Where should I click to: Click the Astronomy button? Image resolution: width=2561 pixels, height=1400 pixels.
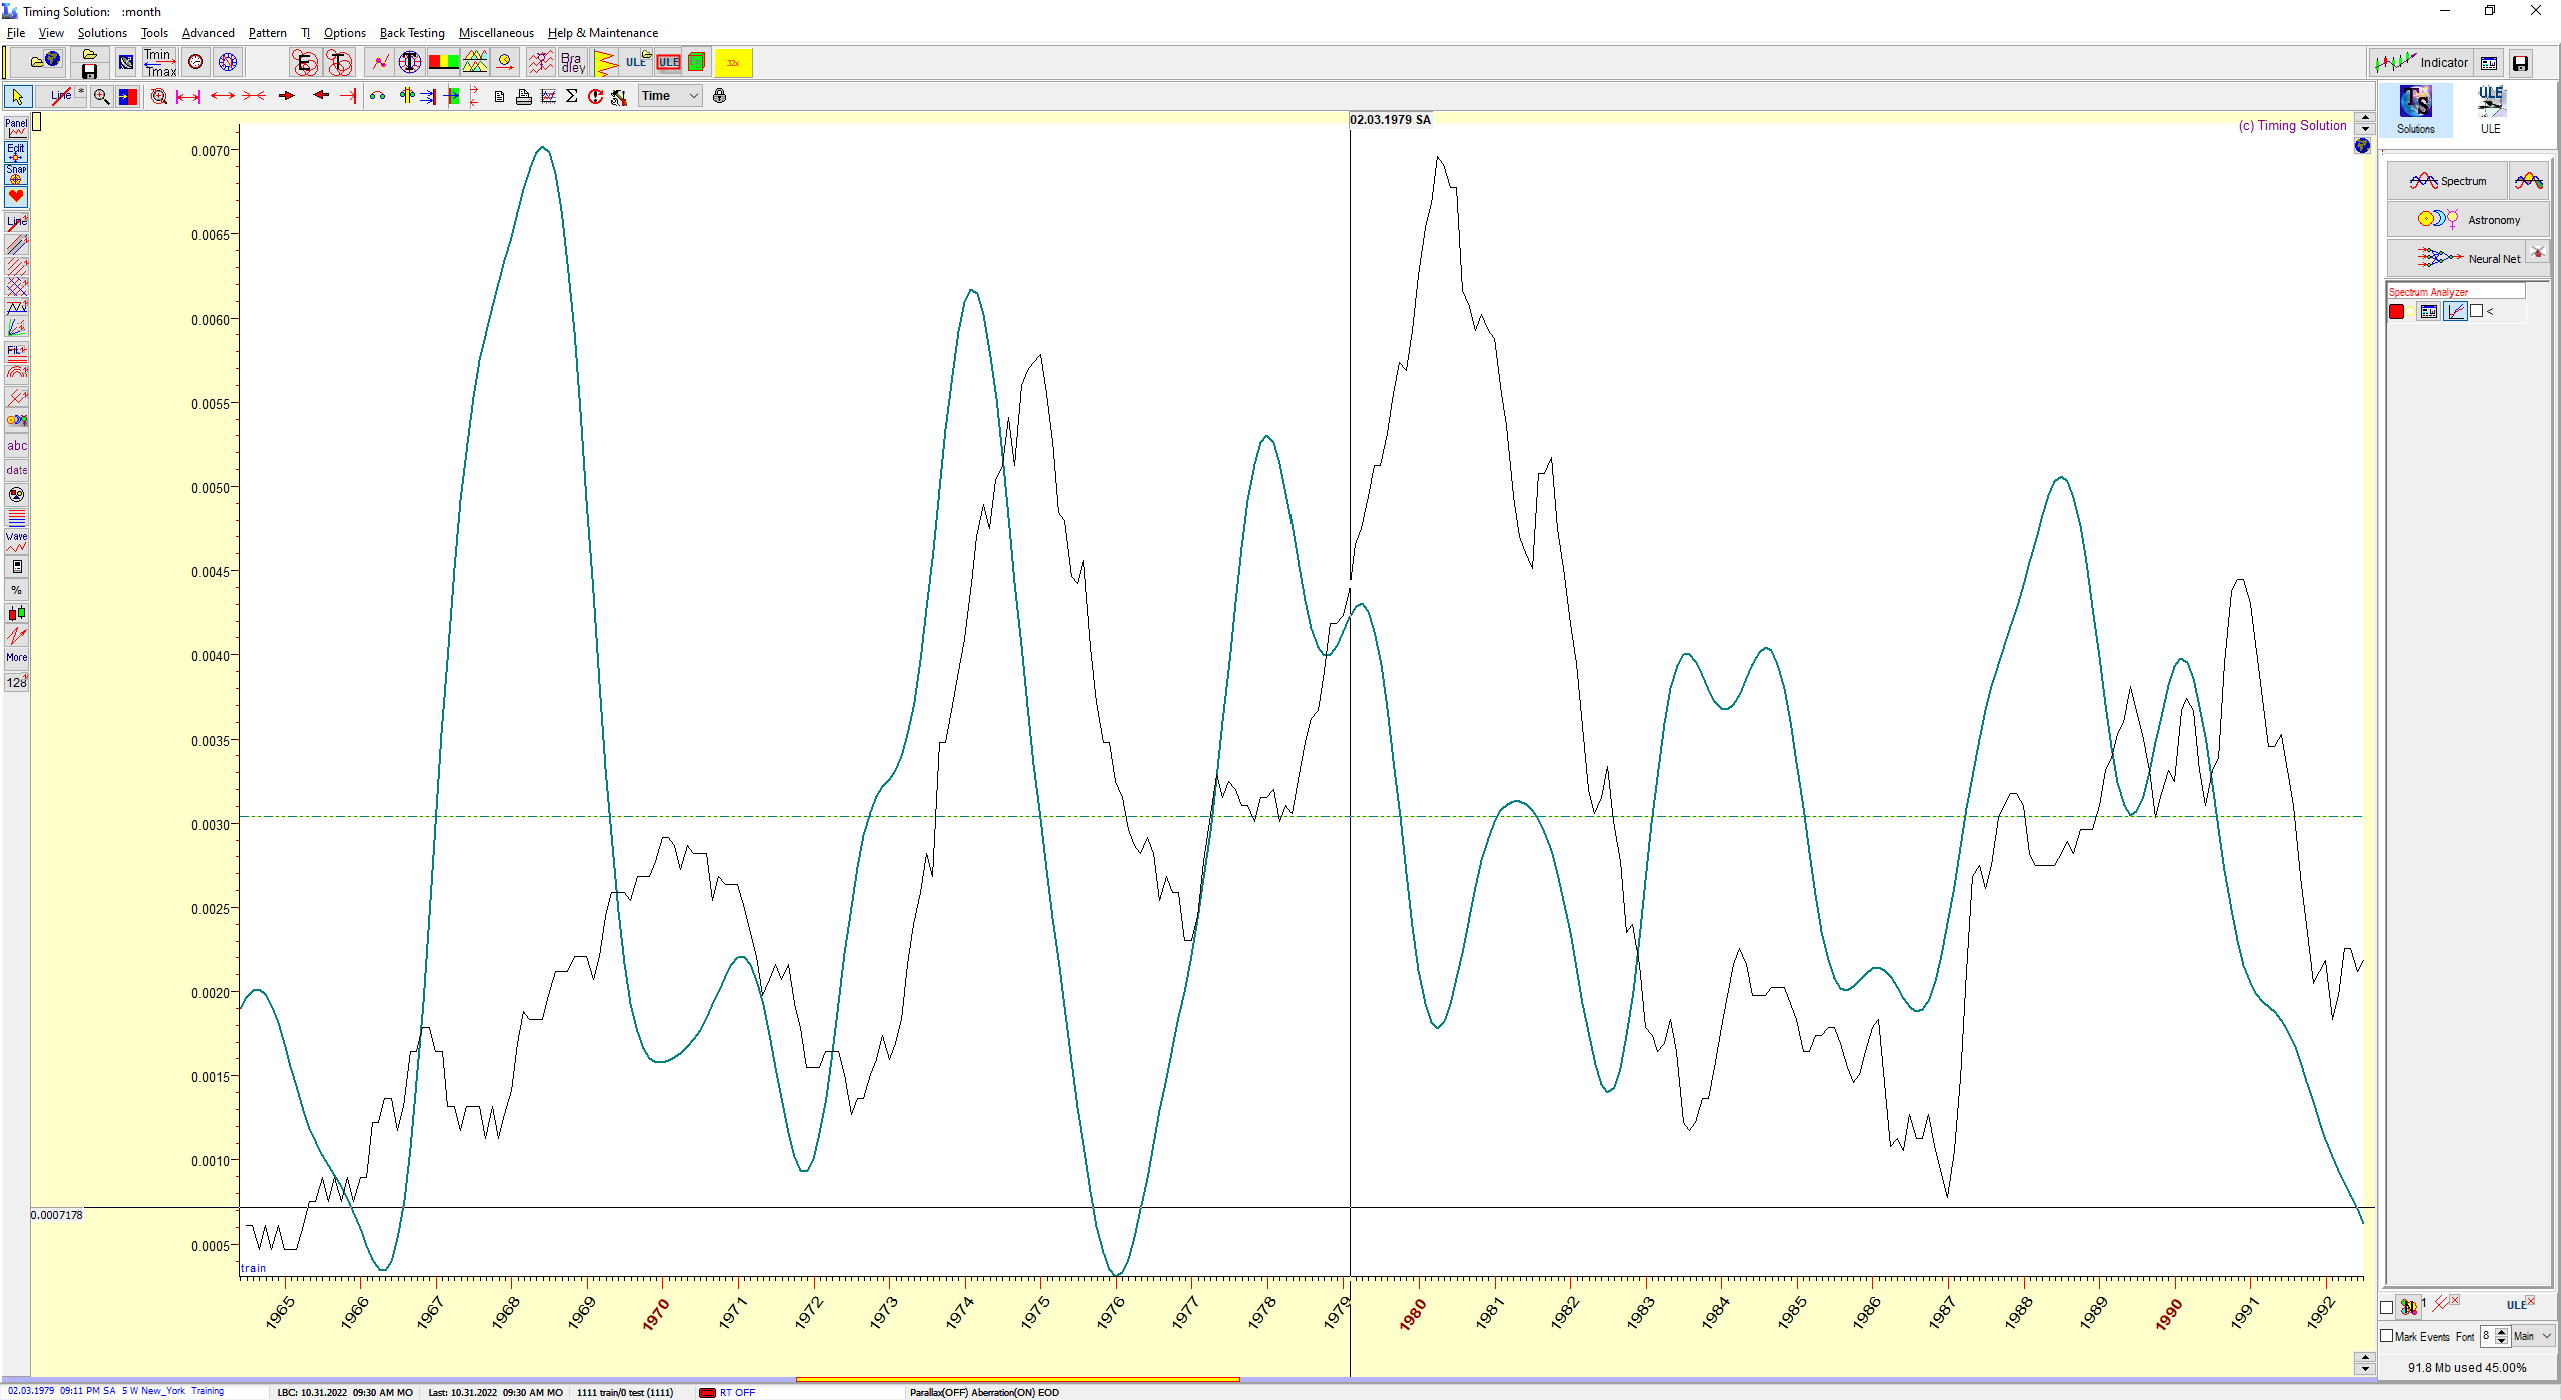tap(2468, 219)
